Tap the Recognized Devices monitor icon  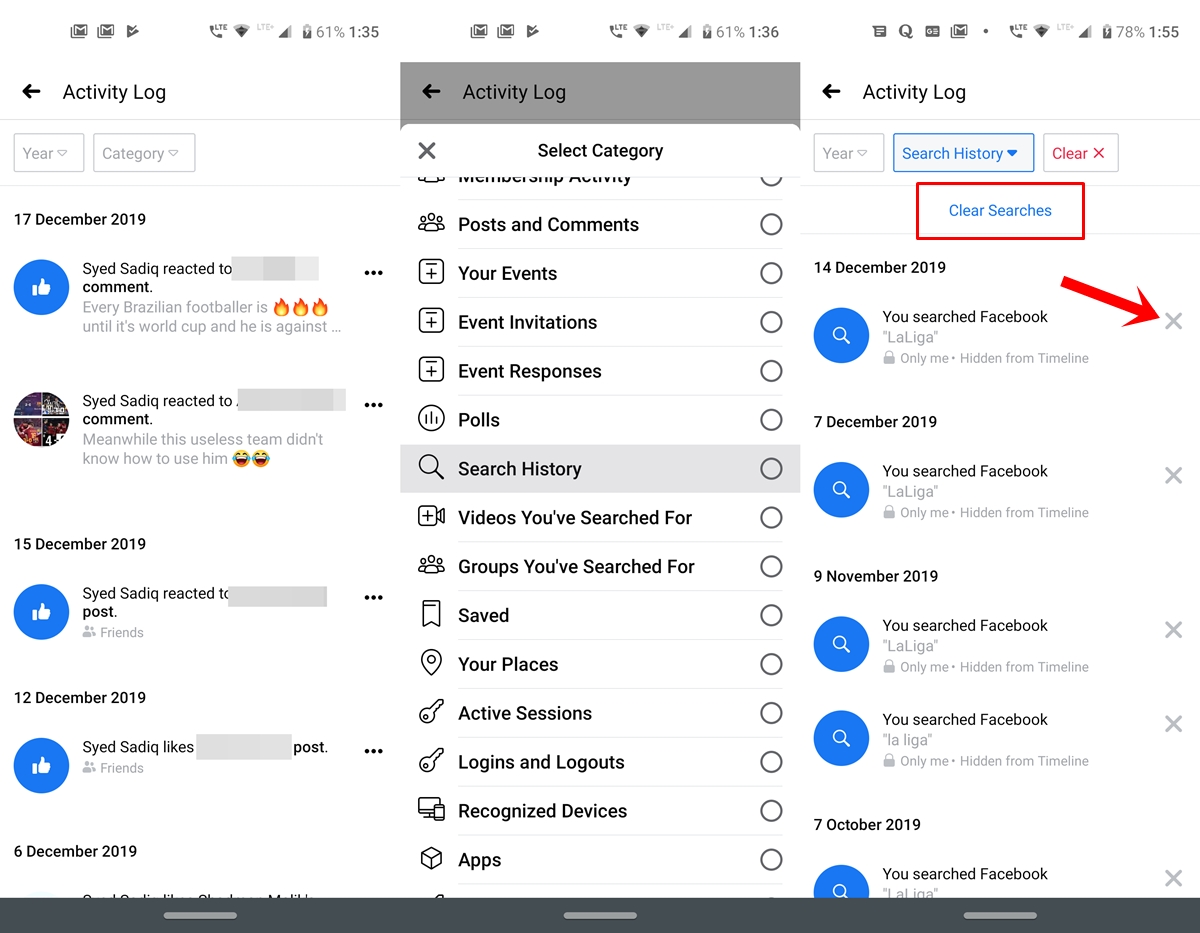pyautogui.click(x=431, y=809)
